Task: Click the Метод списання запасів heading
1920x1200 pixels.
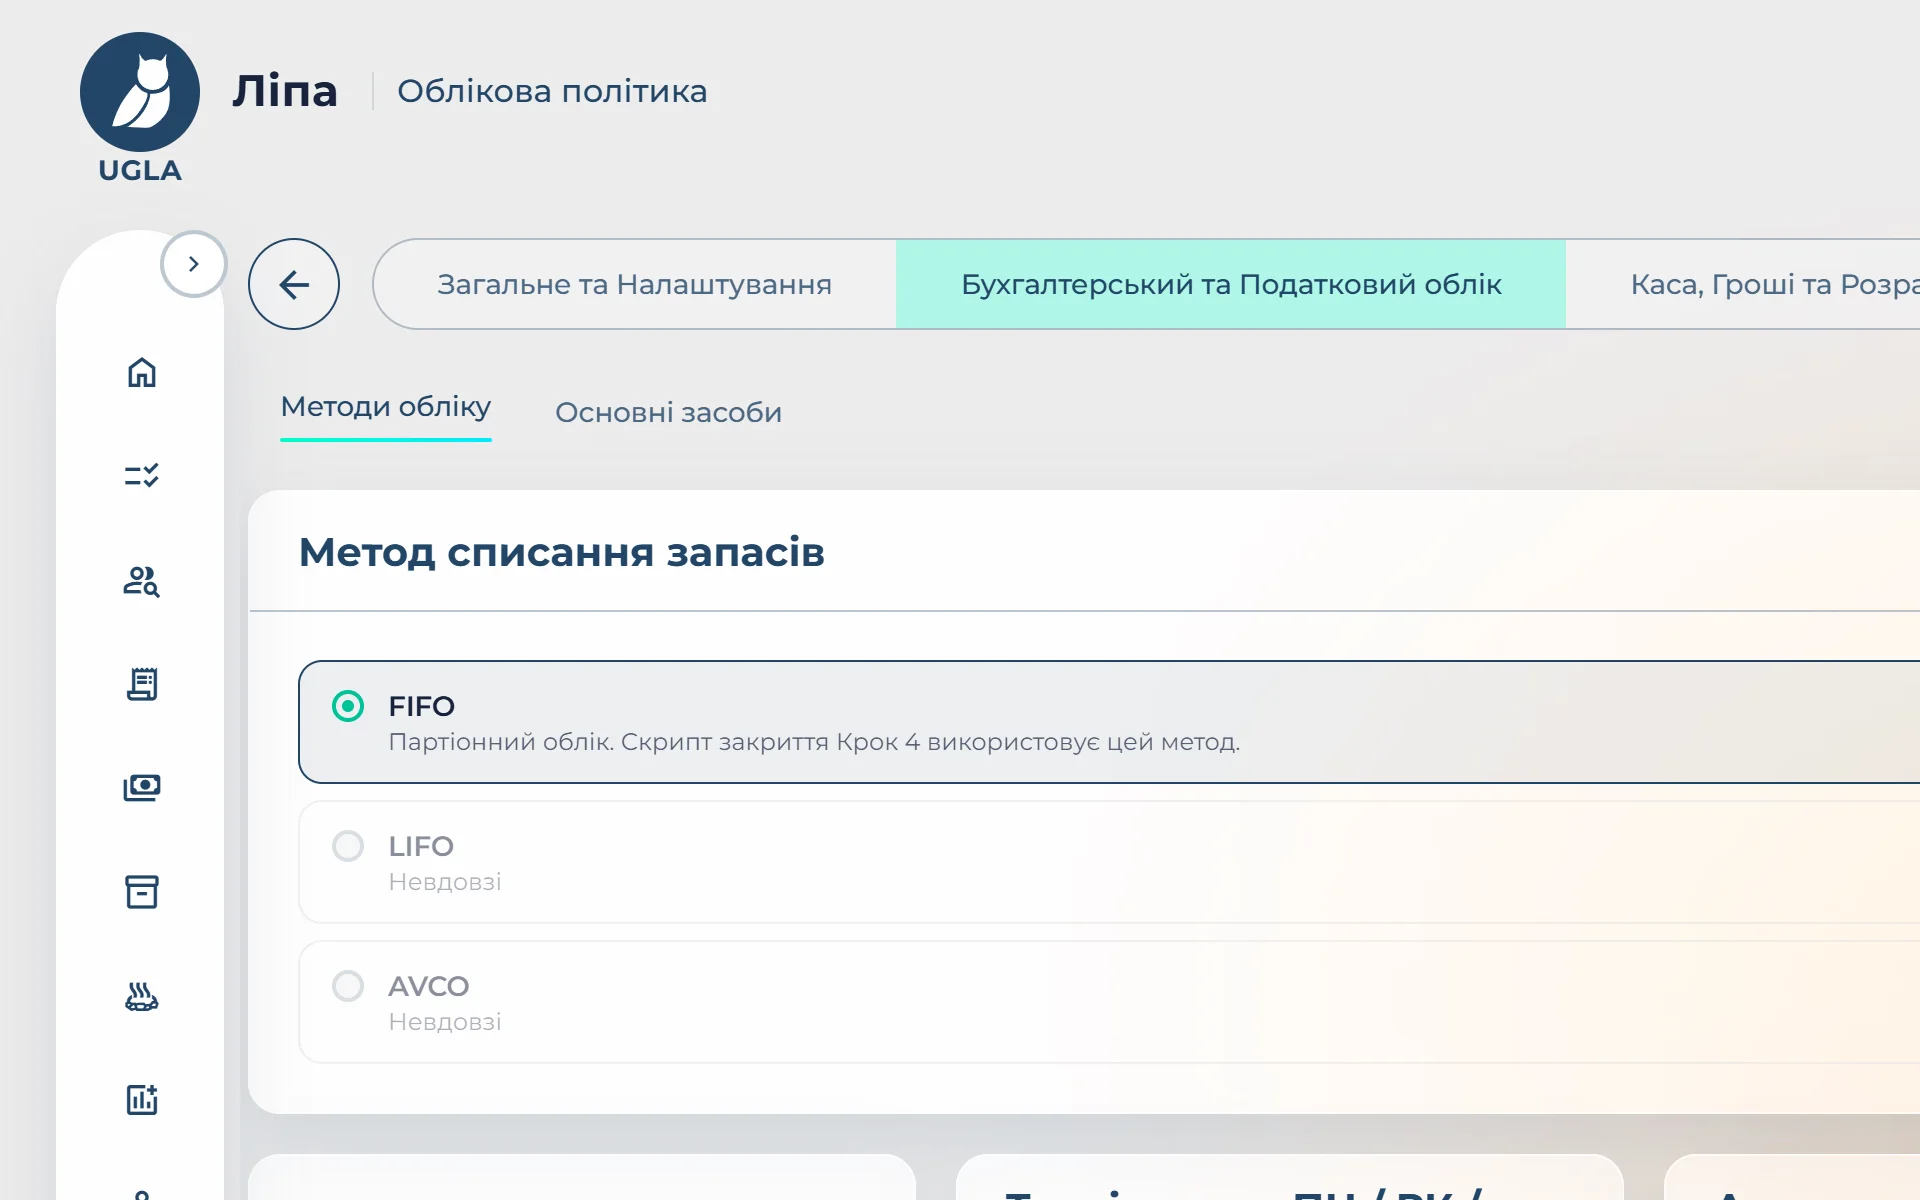Action: click(x=562, y=552)
